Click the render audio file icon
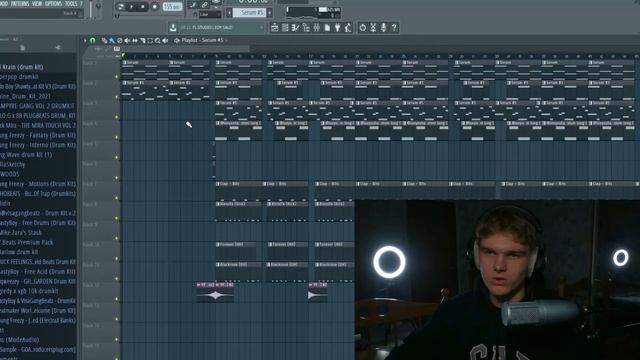Screen dimensions: 640x360 [373, 27]
